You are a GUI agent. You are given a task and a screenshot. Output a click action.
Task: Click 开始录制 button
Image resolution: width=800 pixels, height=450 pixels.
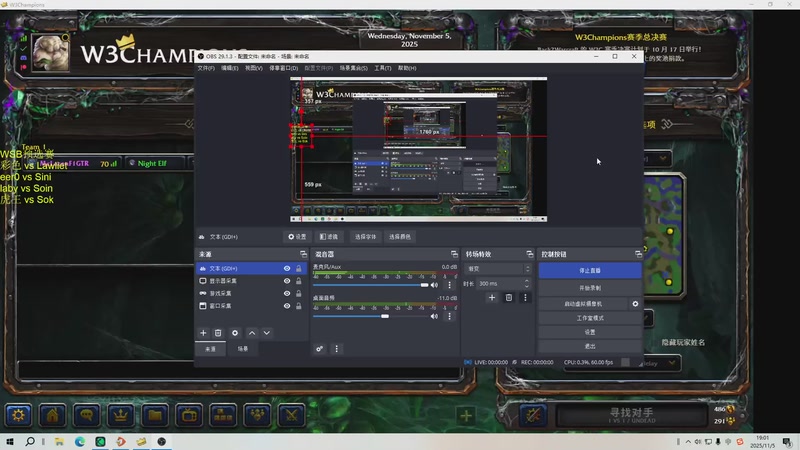590,288
